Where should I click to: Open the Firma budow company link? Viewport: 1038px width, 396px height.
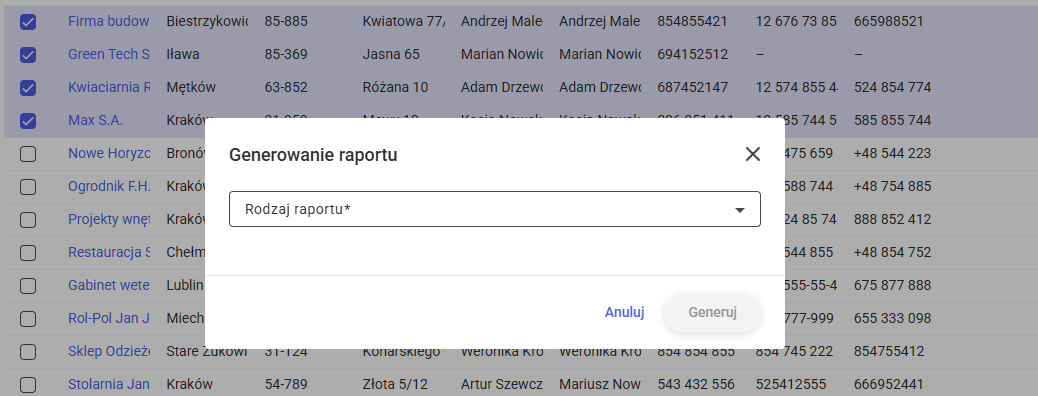pos(109,21)
